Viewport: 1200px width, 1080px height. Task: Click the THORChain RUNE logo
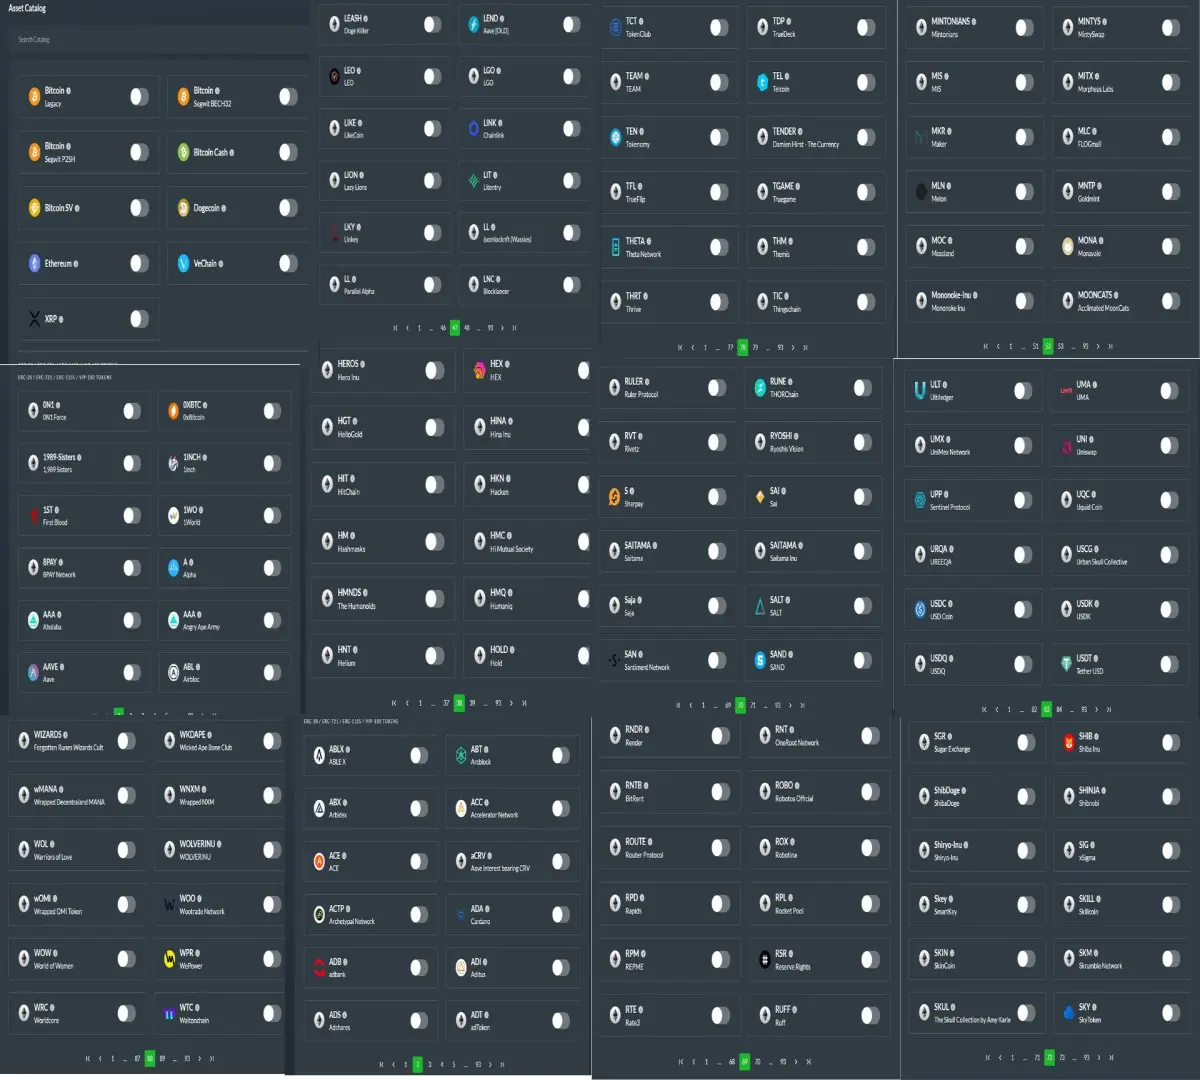(x=760, y=388)
